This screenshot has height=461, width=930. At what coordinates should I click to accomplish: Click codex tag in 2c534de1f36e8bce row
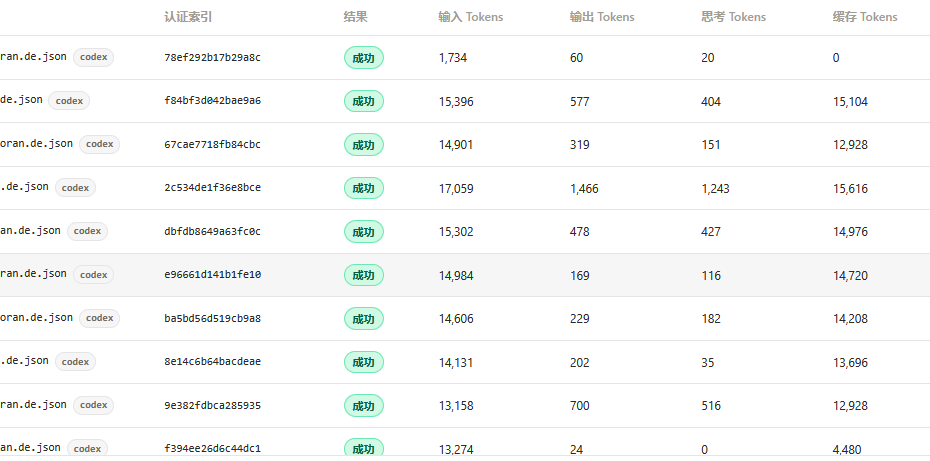75,188
